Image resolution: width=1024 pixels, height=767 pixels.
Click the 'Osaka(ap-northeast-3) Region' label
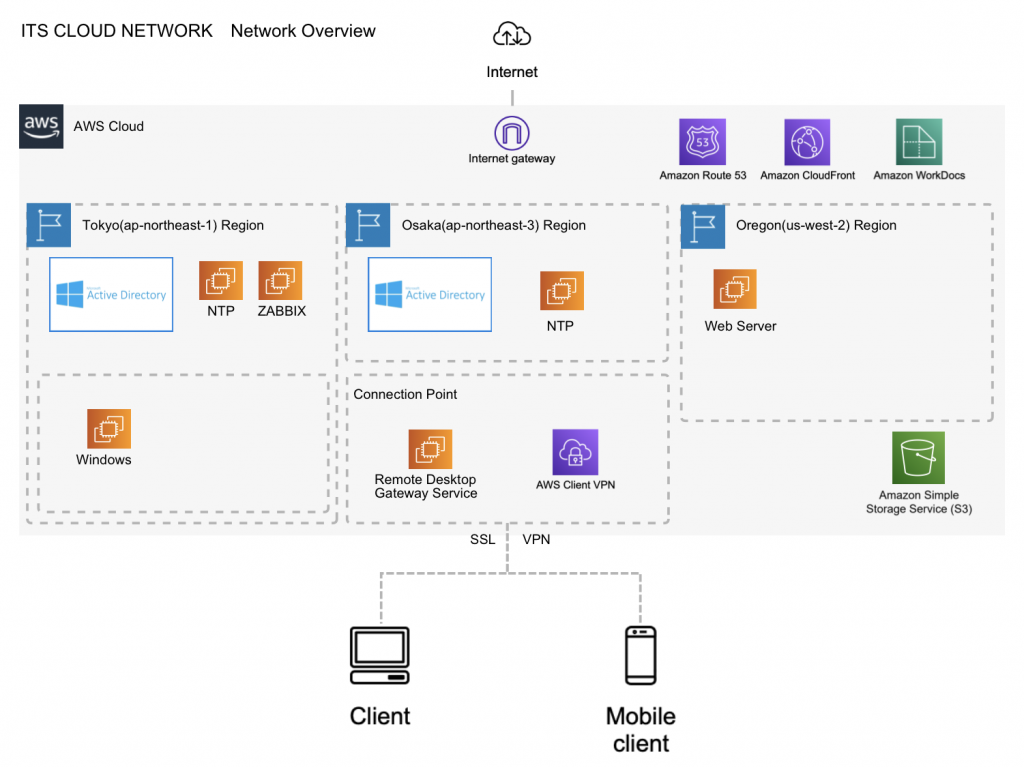click(x=494, y=225)
